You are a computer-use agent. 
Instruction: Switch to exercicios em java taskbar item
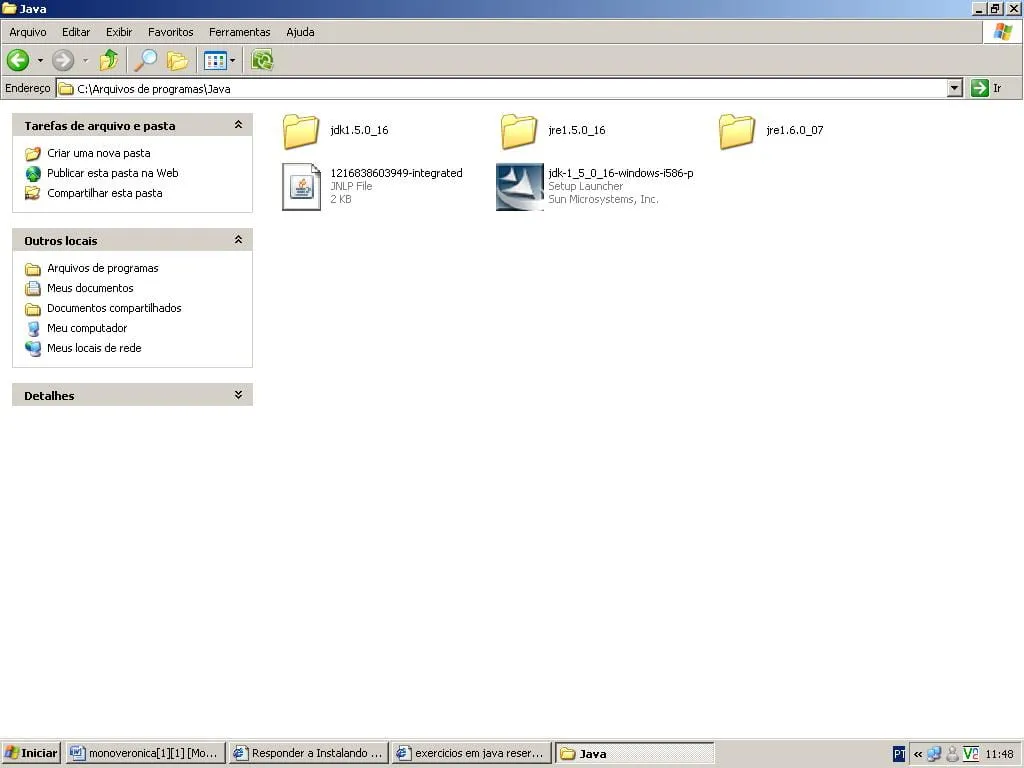click(472, 753)
